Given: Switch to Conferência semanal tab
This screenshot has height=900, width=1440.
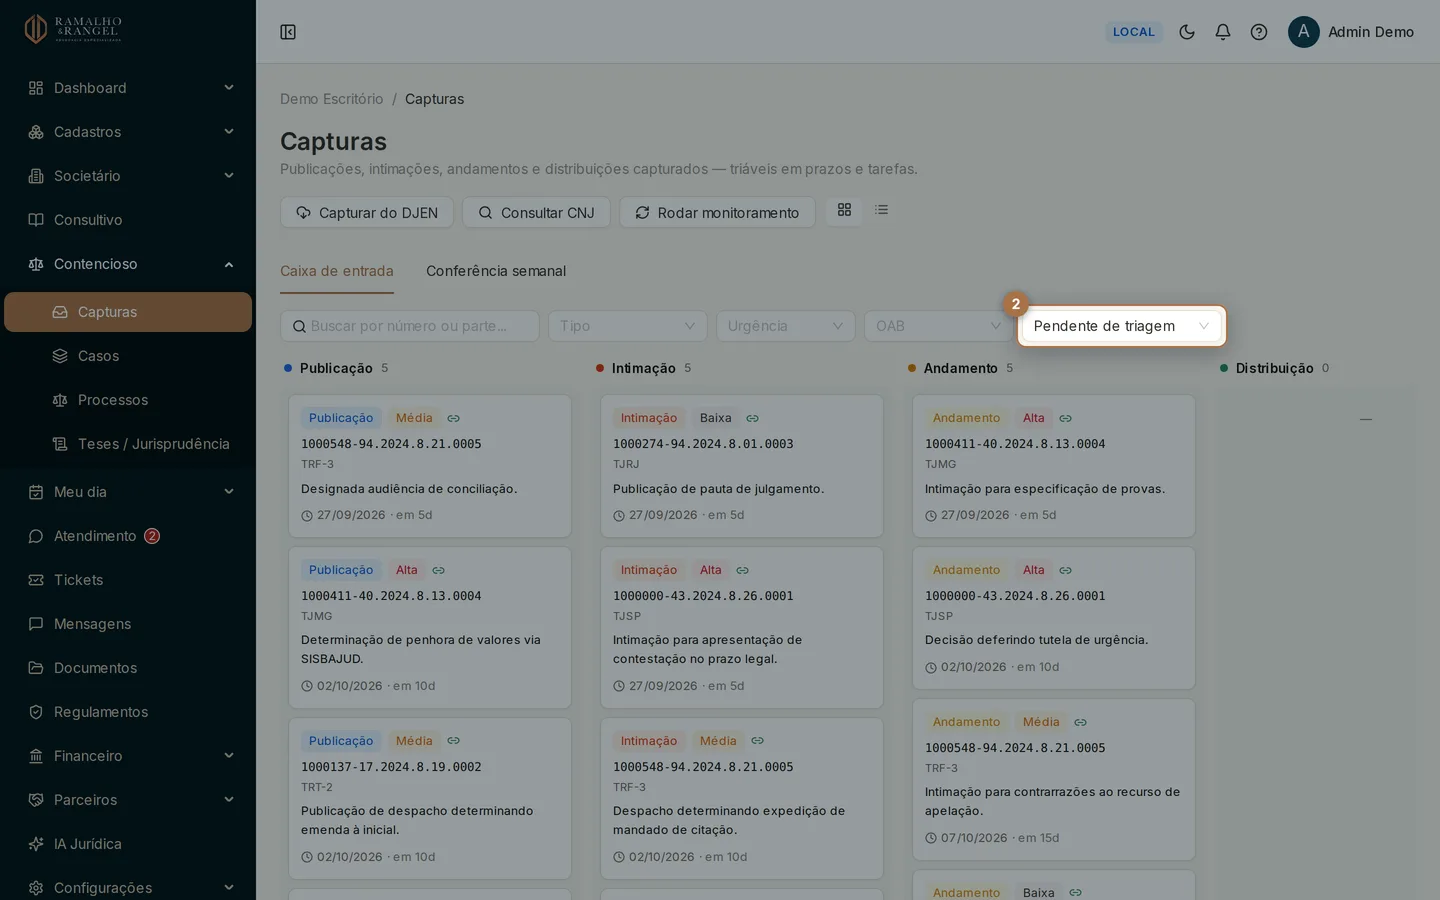Looking at the screenshot, I should click(x=496, y=271).
